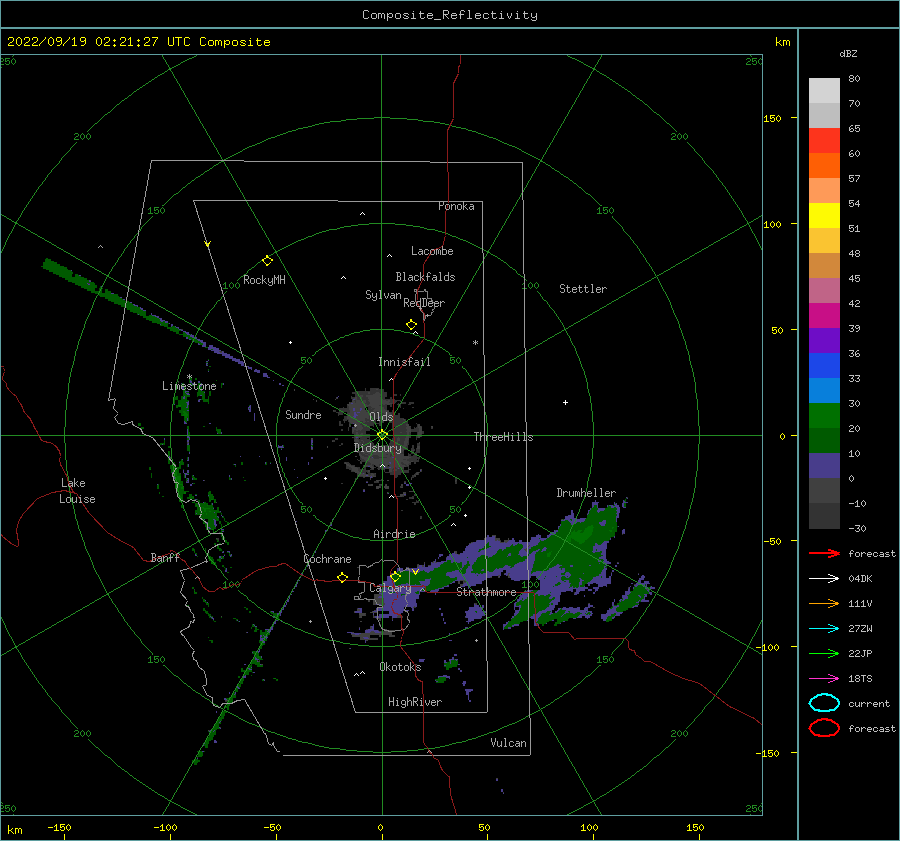Click the HighRiver label
Image resolution: width=900 pixels, height=841 pixels.
click(415, 703)
